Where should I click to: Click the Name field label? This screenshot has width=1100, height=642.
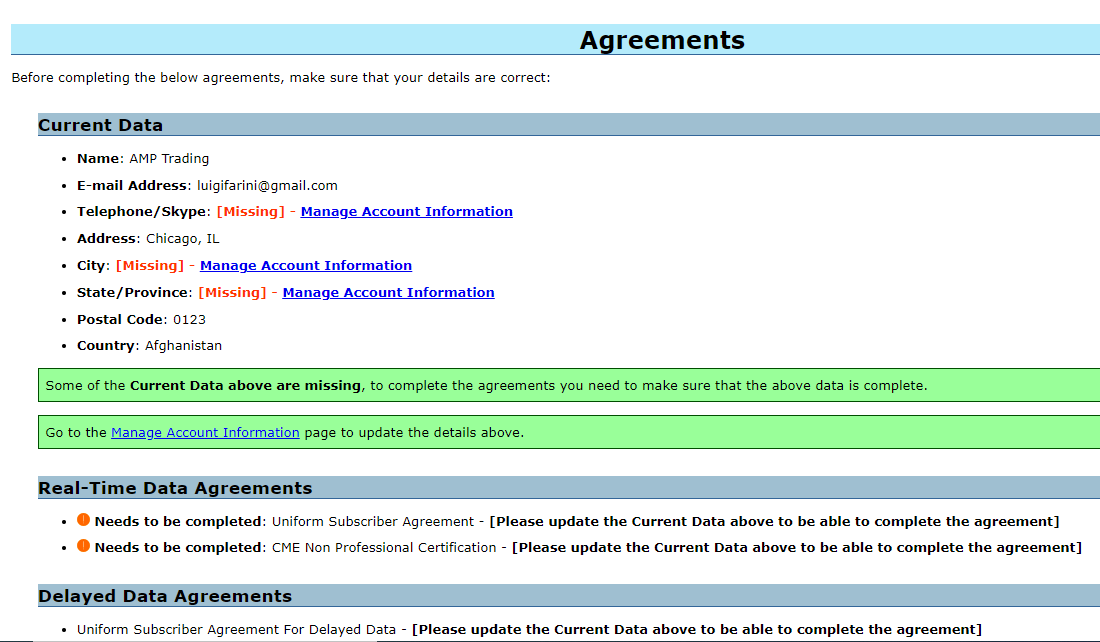pyautogui.click(x=98, y=159)
